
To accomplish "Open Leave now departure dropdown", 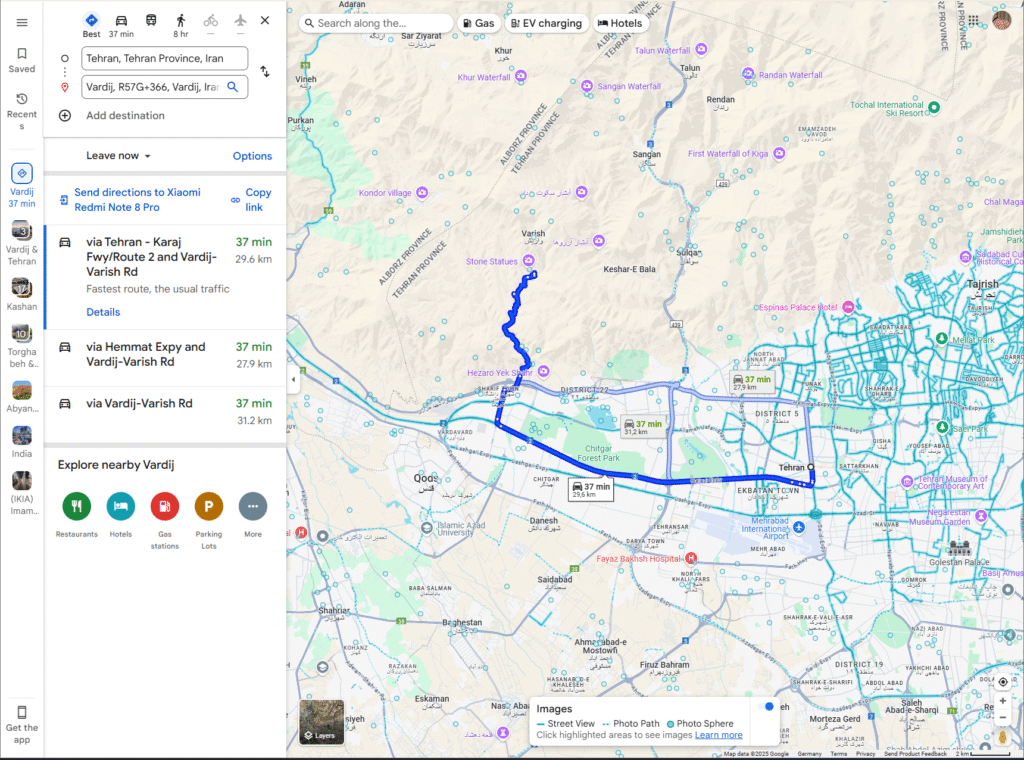I will [x=118, y=155].
